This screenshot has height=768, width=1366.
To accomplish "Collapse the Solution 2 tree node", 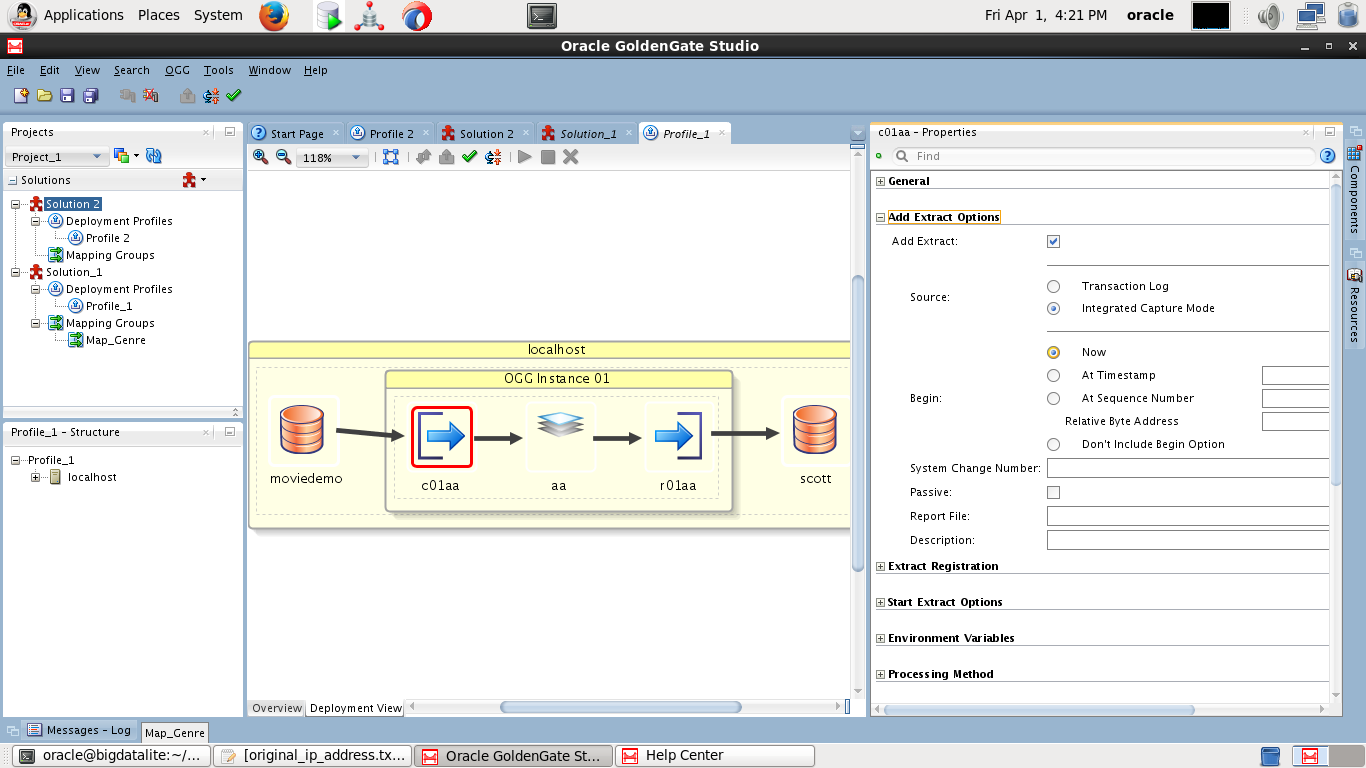I will click(16, 204).
